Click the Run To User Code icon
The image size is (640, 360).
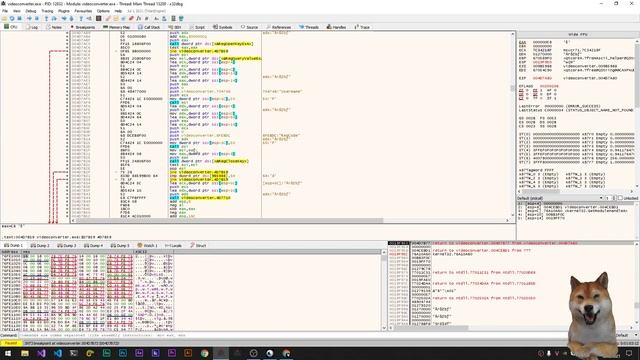point(89,19)
